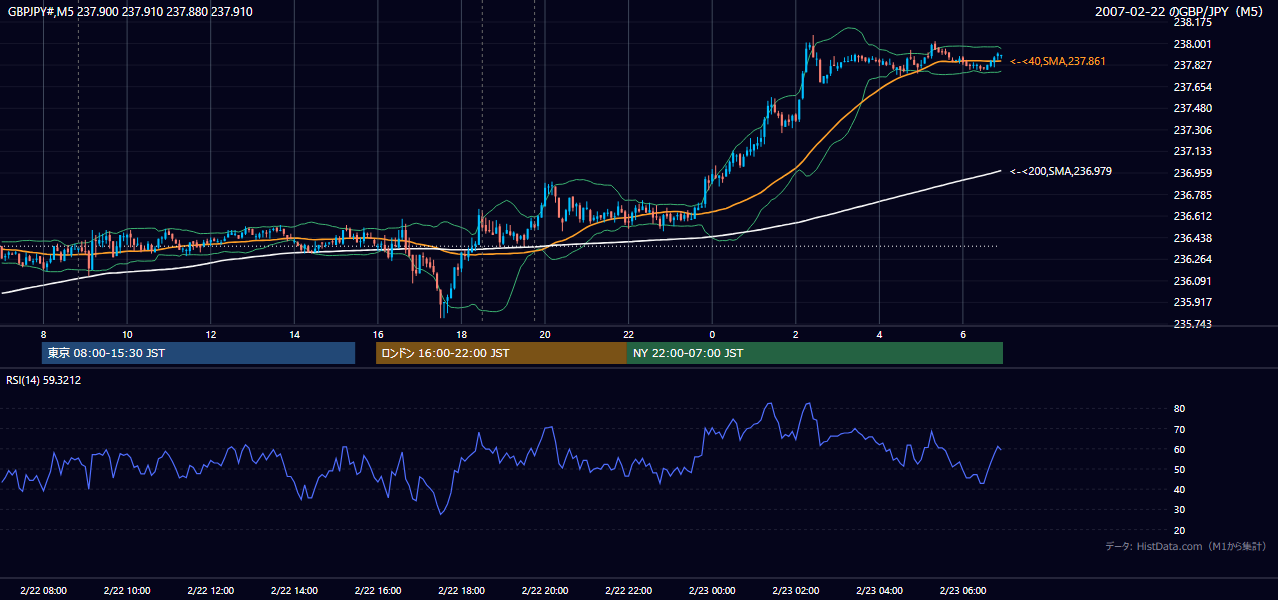Click price axis value 235.743
This screenshot has height=600, width=1278.
1193,324
